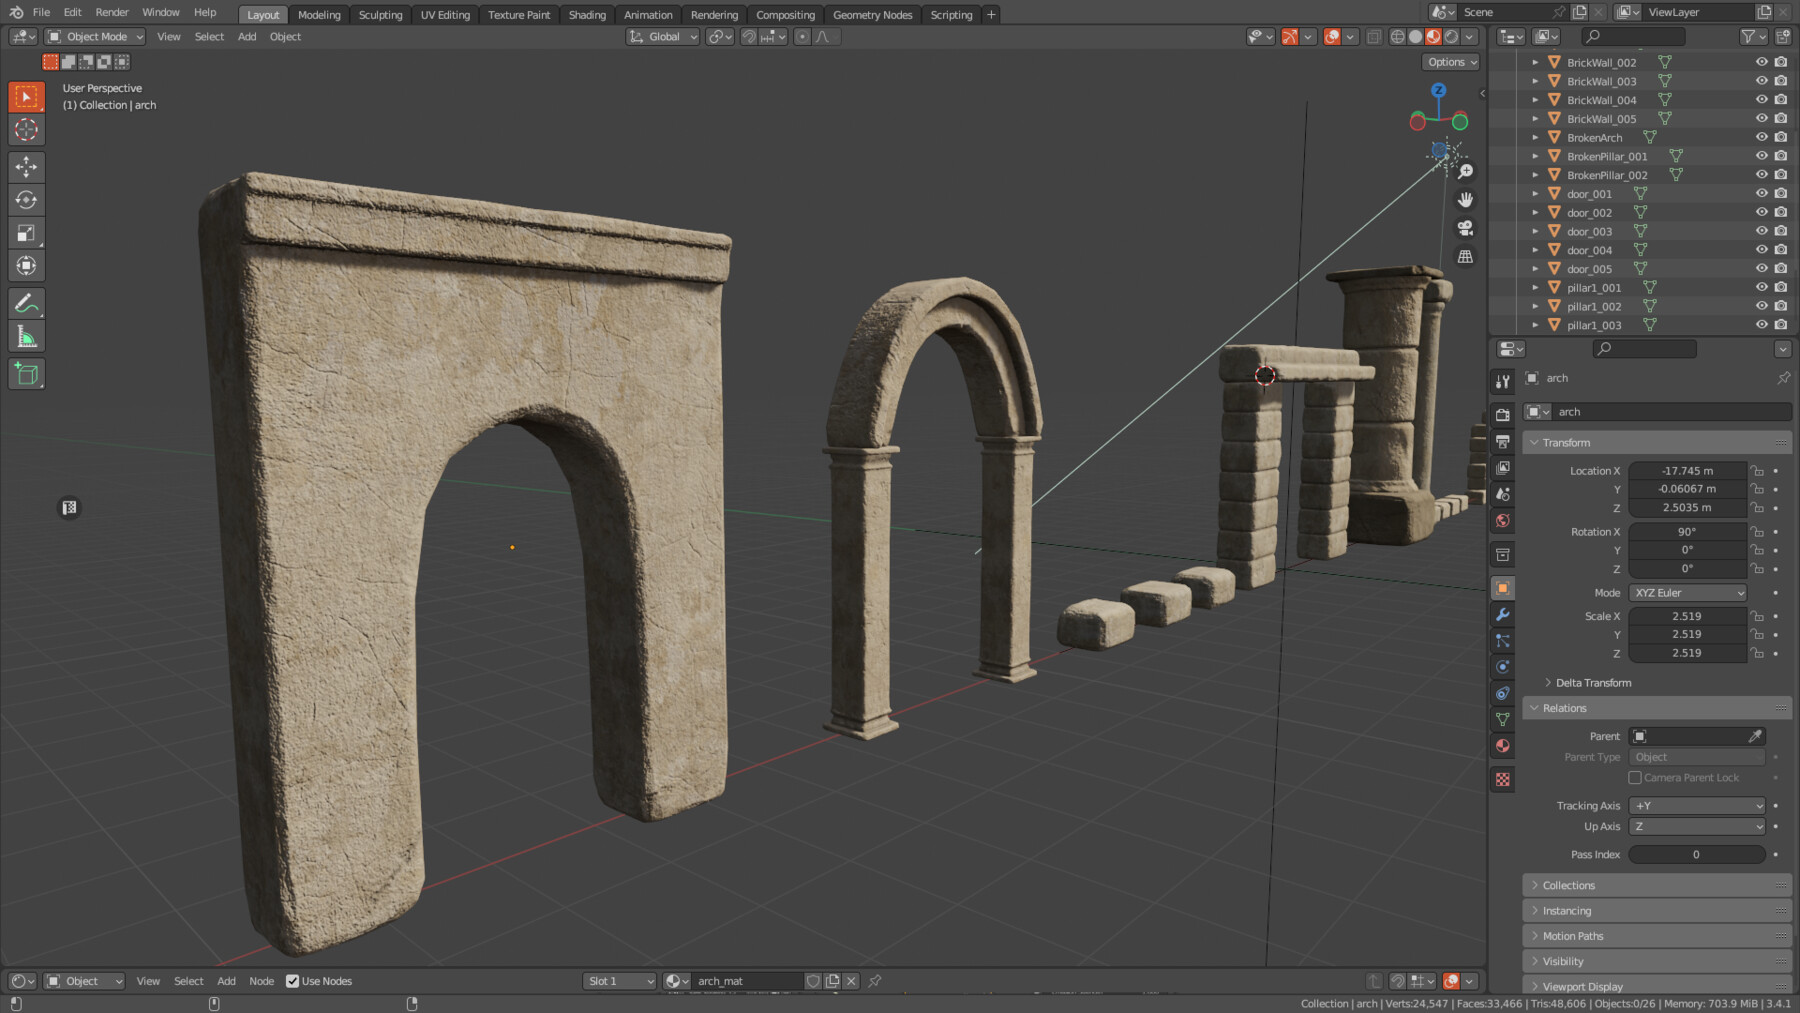
Task: Open the Render Properties camera tab
Action: (1502, 413)
